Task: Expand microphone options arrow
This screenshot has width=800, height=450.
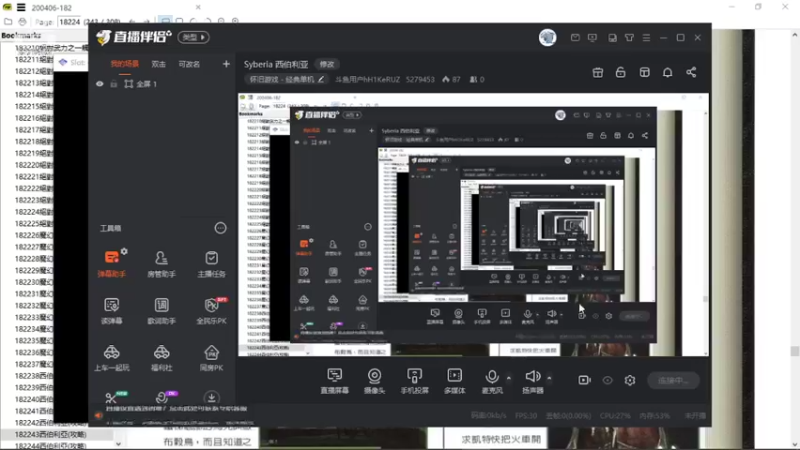Action: click(509, 378)
